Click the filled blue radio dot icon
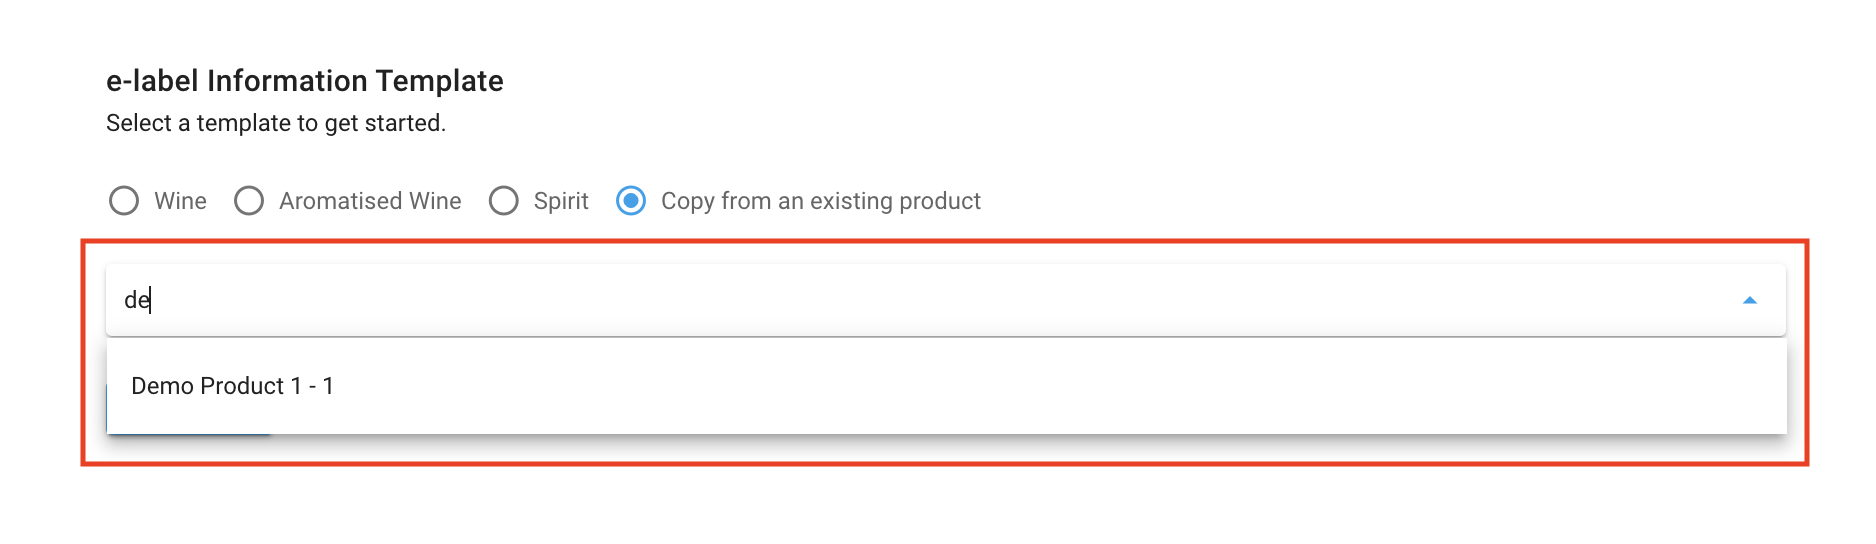This screenshot has height=544, width=1876. click(631, 201)
